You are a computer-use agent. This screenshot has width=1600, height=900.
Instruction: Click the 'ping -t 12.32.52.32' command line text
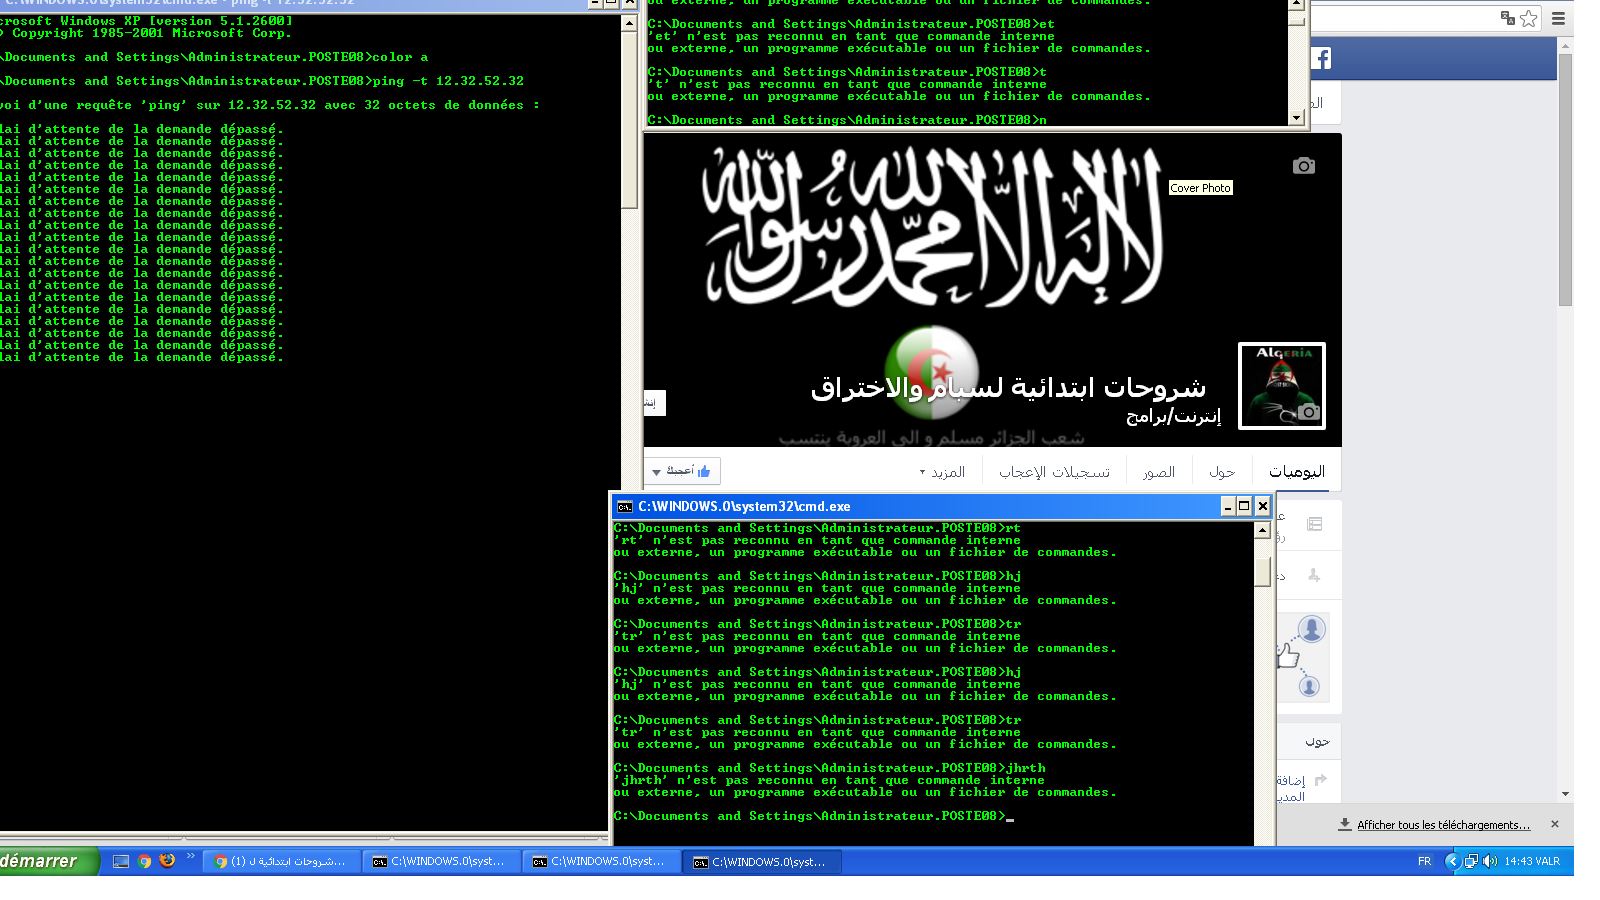pos(448,81)
